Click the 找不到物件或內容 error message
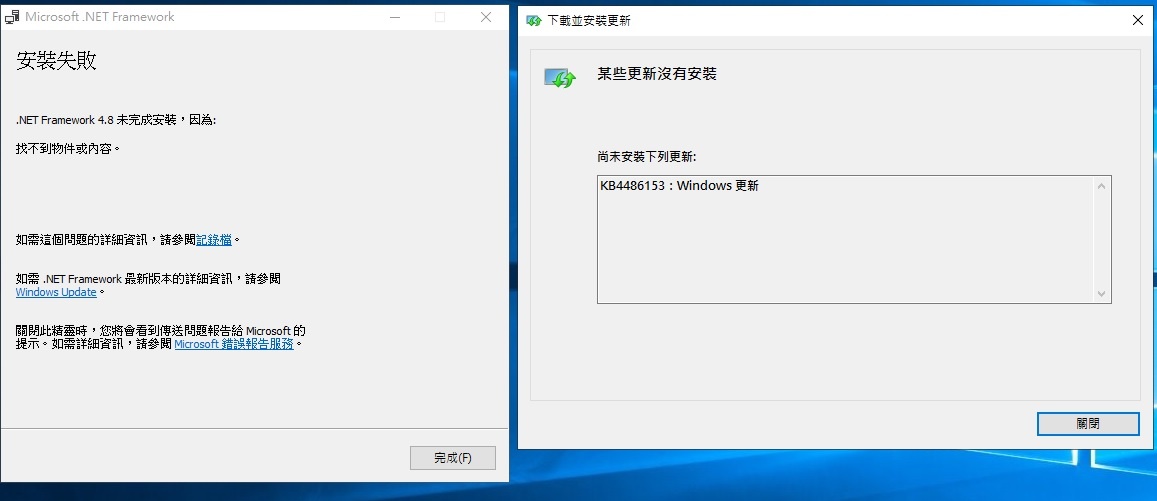 (67, 149)
